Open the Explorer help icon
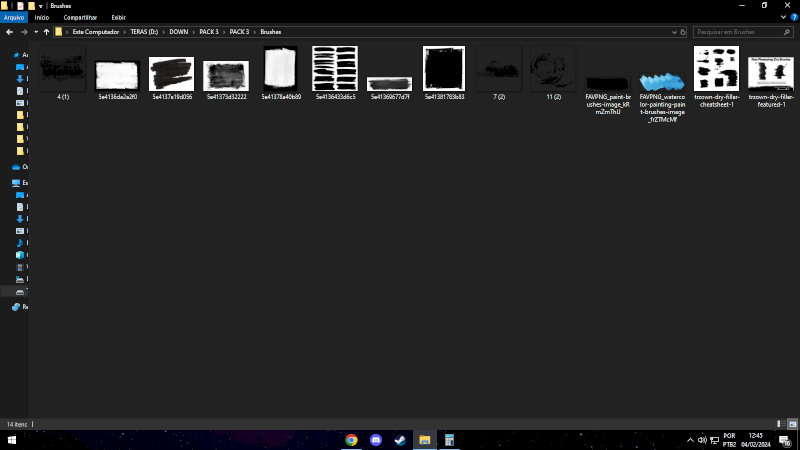Screen dimensions: 800x450 [793, 17]
